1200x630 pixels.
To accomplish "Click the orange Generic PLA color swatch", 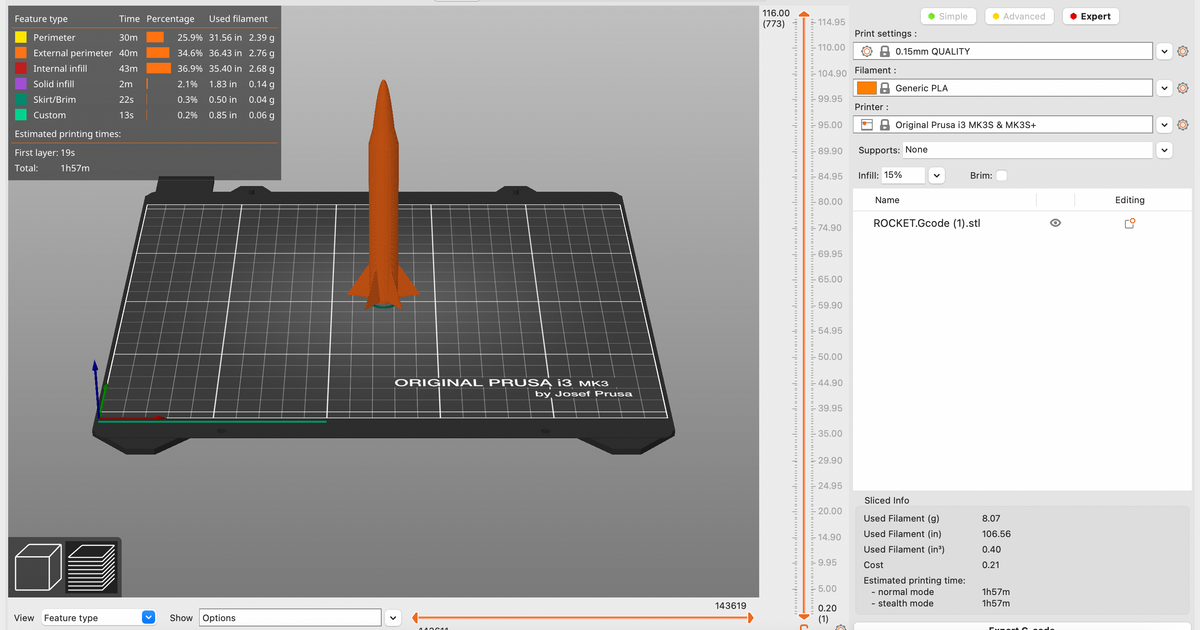I will coord(866,87).
